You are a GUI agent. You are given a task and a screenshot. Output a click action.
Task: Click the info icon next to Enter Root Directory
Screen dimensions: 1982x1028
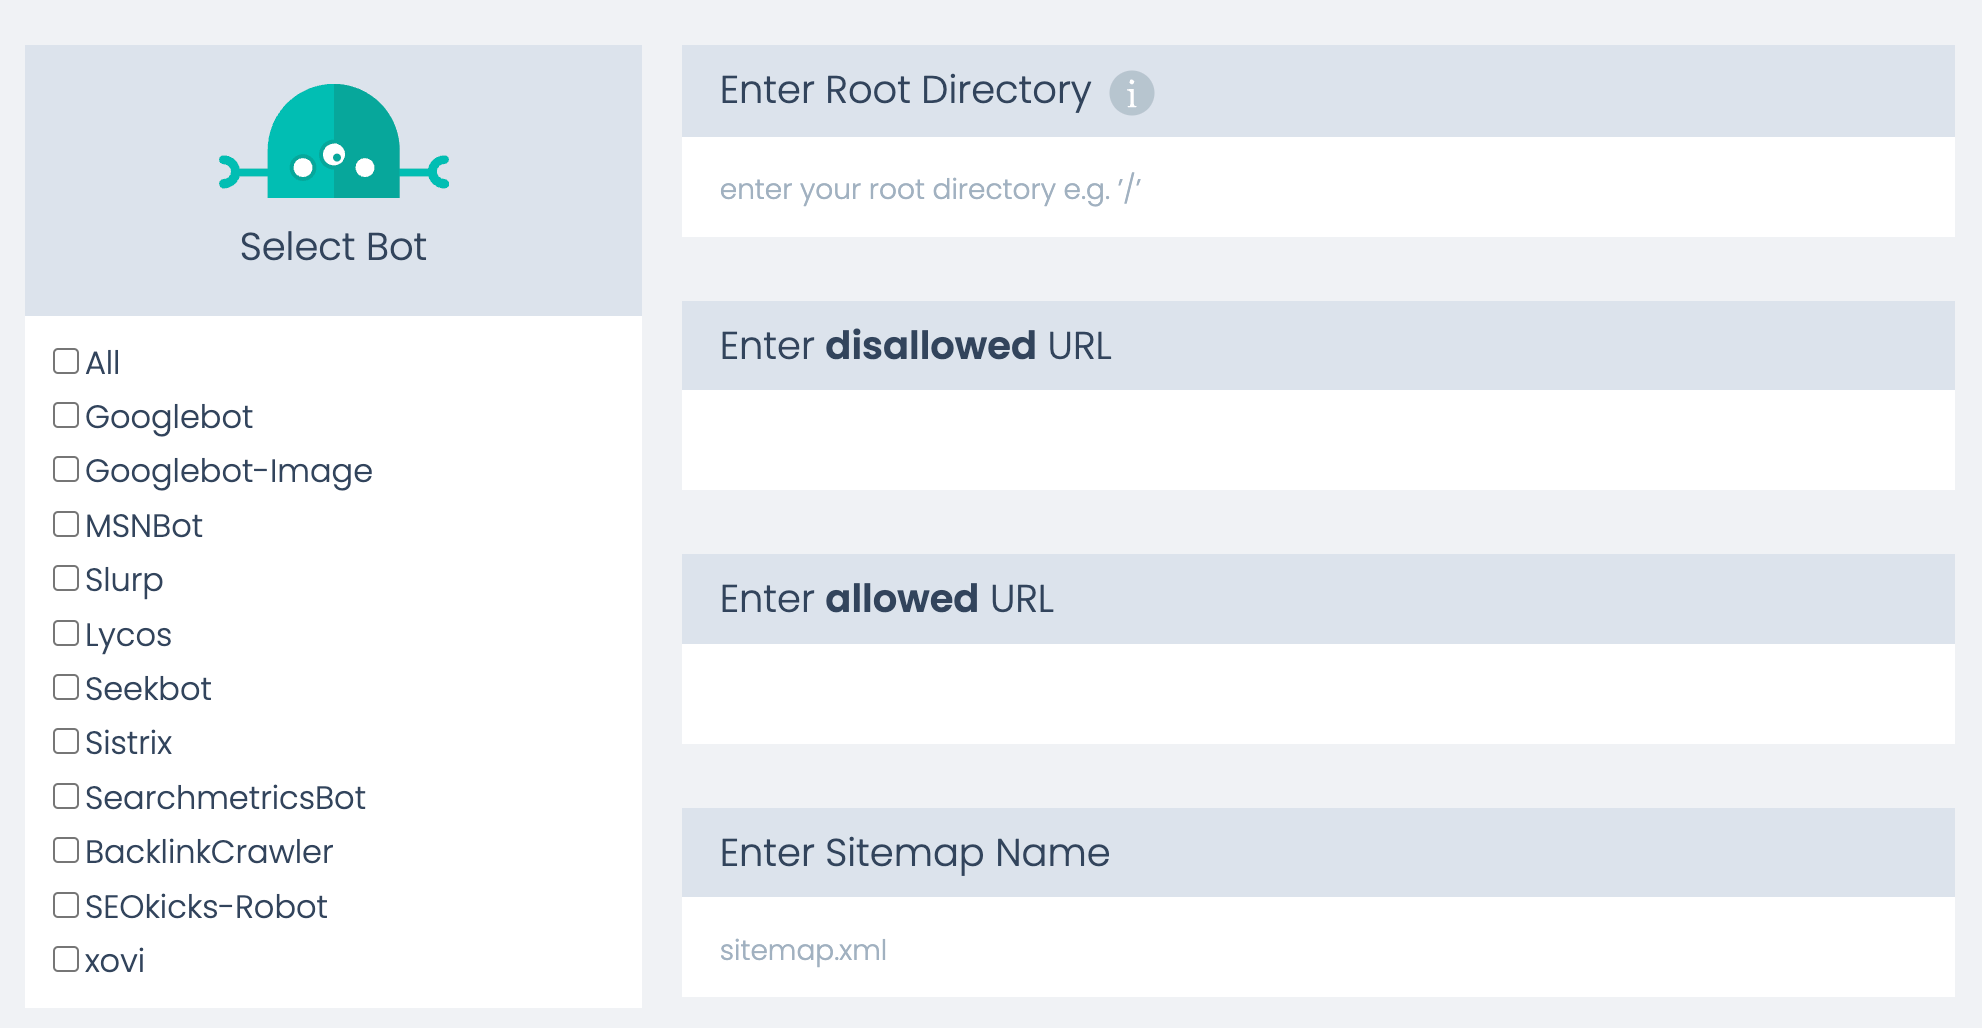point(1131,94)
